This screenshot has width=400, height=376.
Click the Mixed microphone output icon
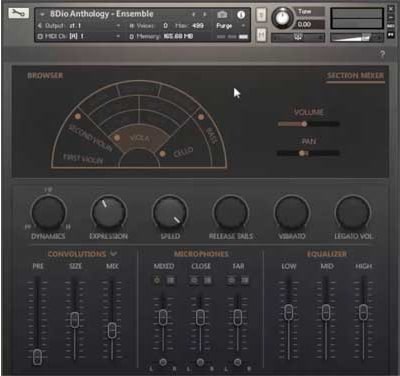[x=171, y=281]
